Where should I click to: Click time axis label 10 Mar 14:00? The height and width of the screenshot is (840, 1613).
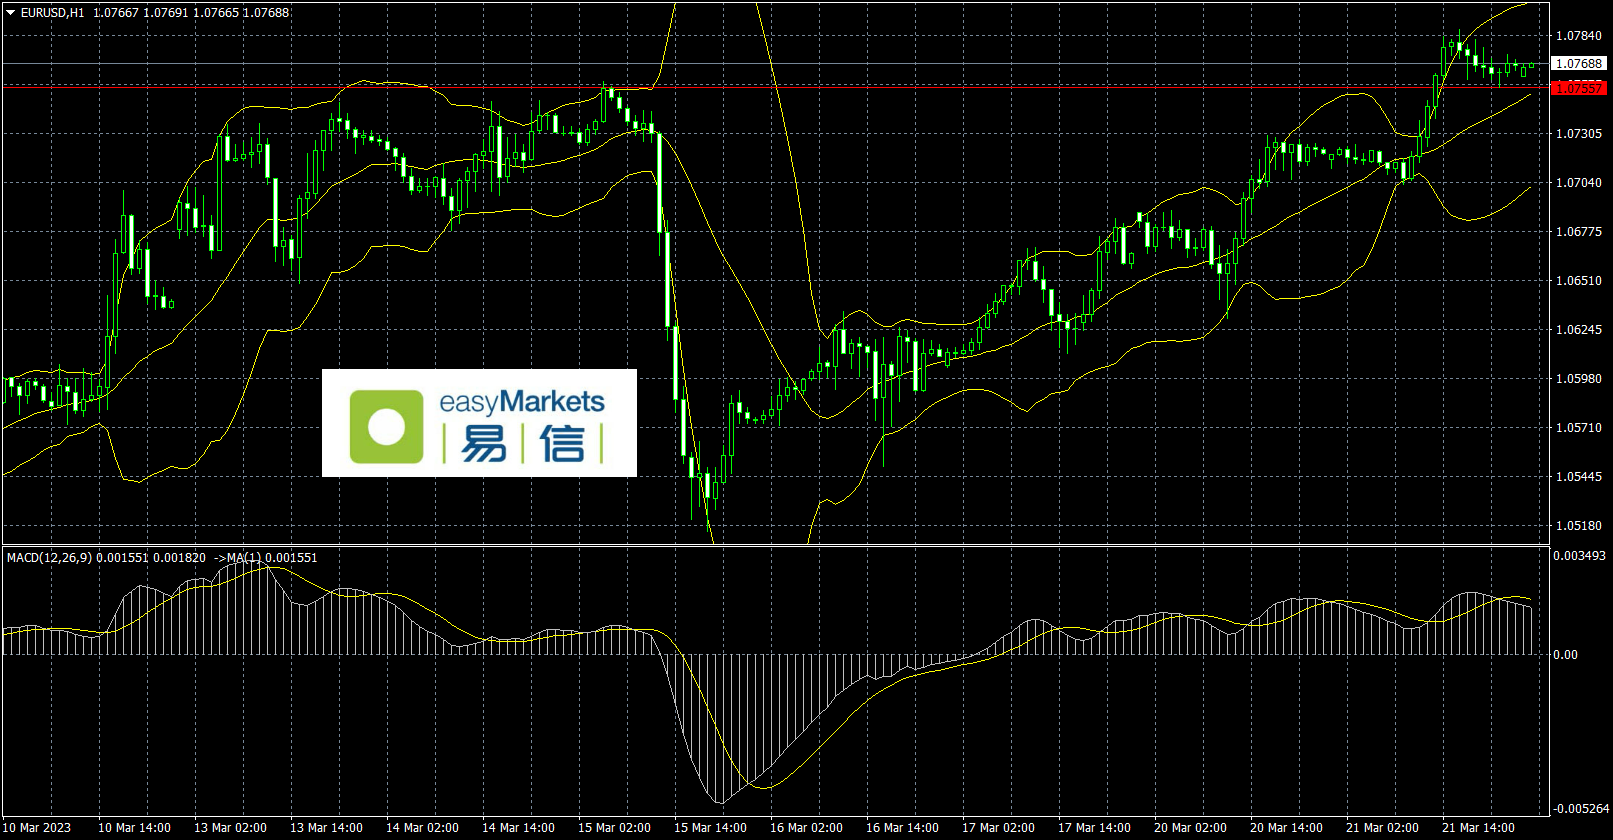(x=134, y=828)
